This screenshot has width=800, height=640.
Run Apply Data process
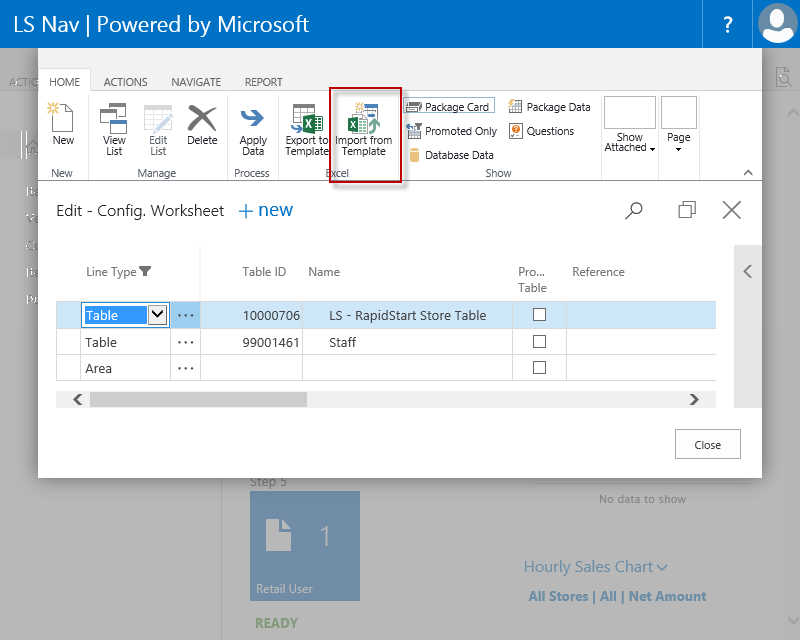[x=253, y=128]
